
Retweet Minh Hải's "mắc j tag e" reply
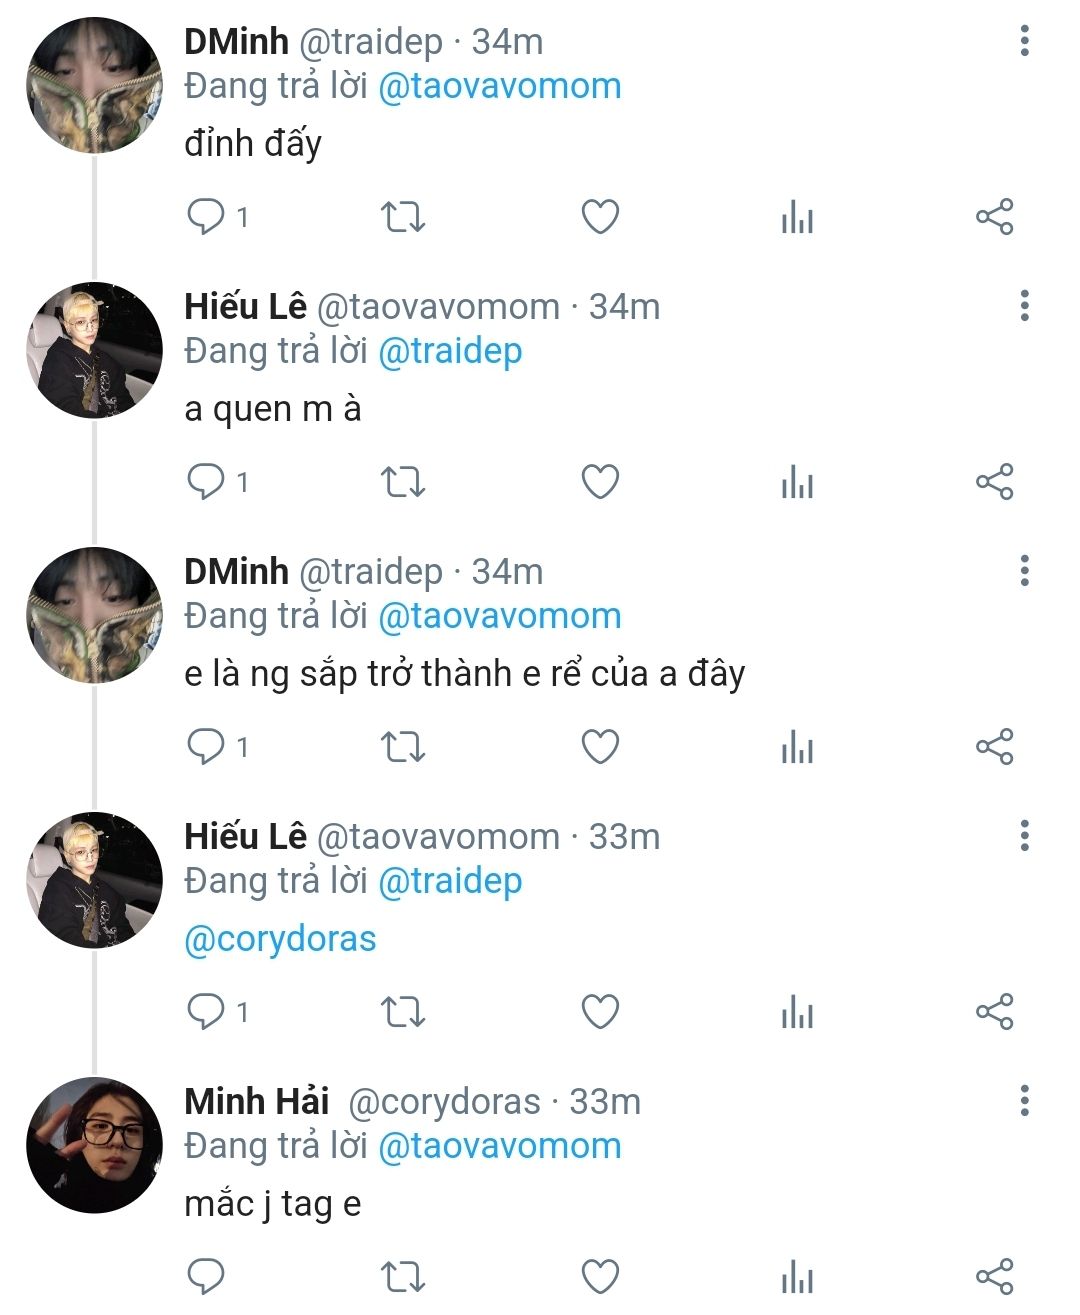[403, 1277]
